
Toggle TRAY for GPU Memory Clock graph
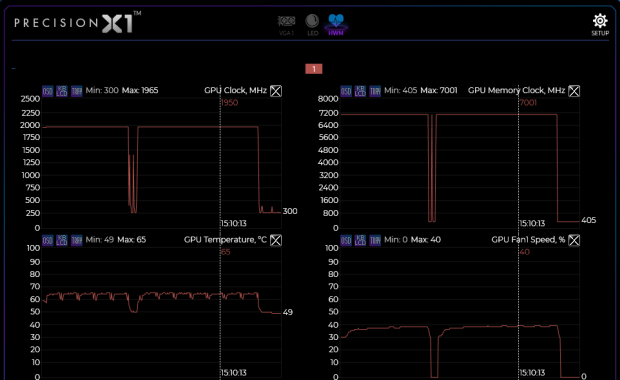point(375,91)
